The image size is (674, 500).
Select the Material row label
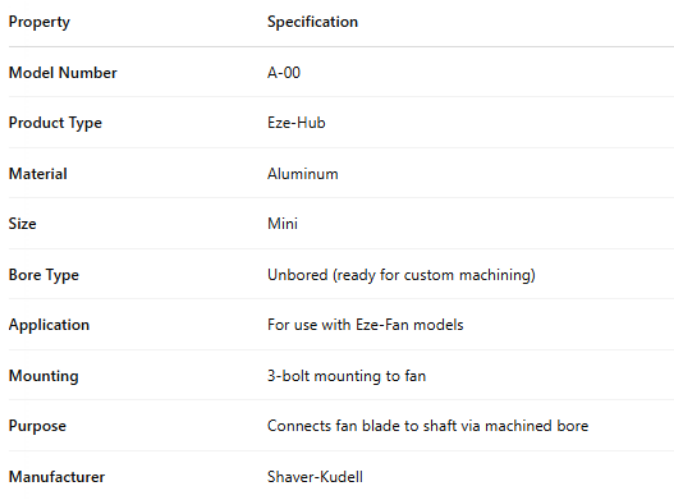pyautogui.click(x=38, y=174)
